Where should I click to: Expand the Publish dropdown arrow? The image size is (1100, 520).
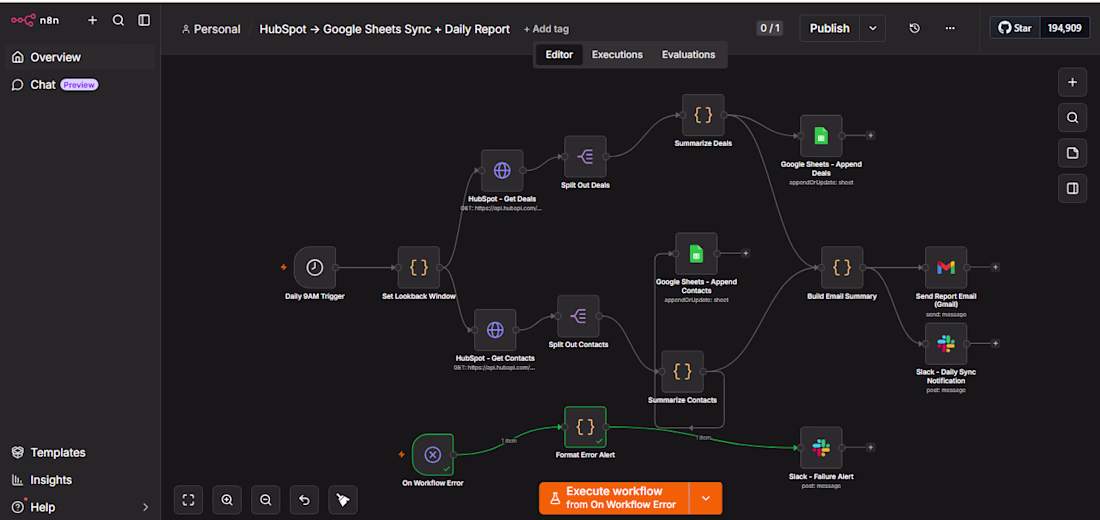[x=873, y=29]
